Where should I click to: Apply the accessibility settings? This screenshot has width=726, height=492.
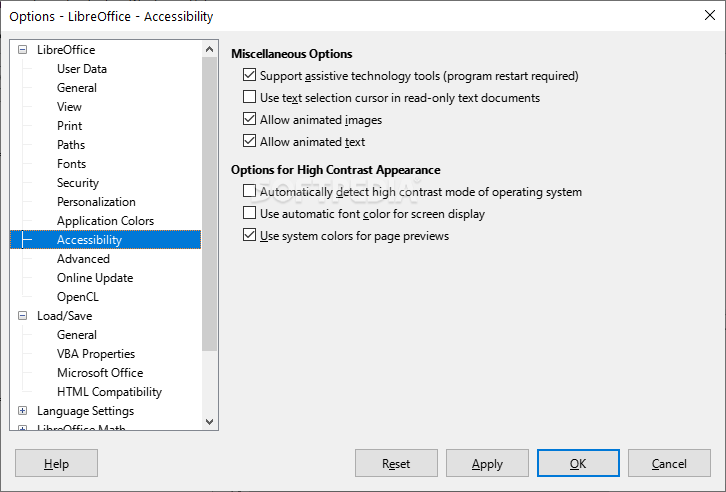[x=487, y=463]
